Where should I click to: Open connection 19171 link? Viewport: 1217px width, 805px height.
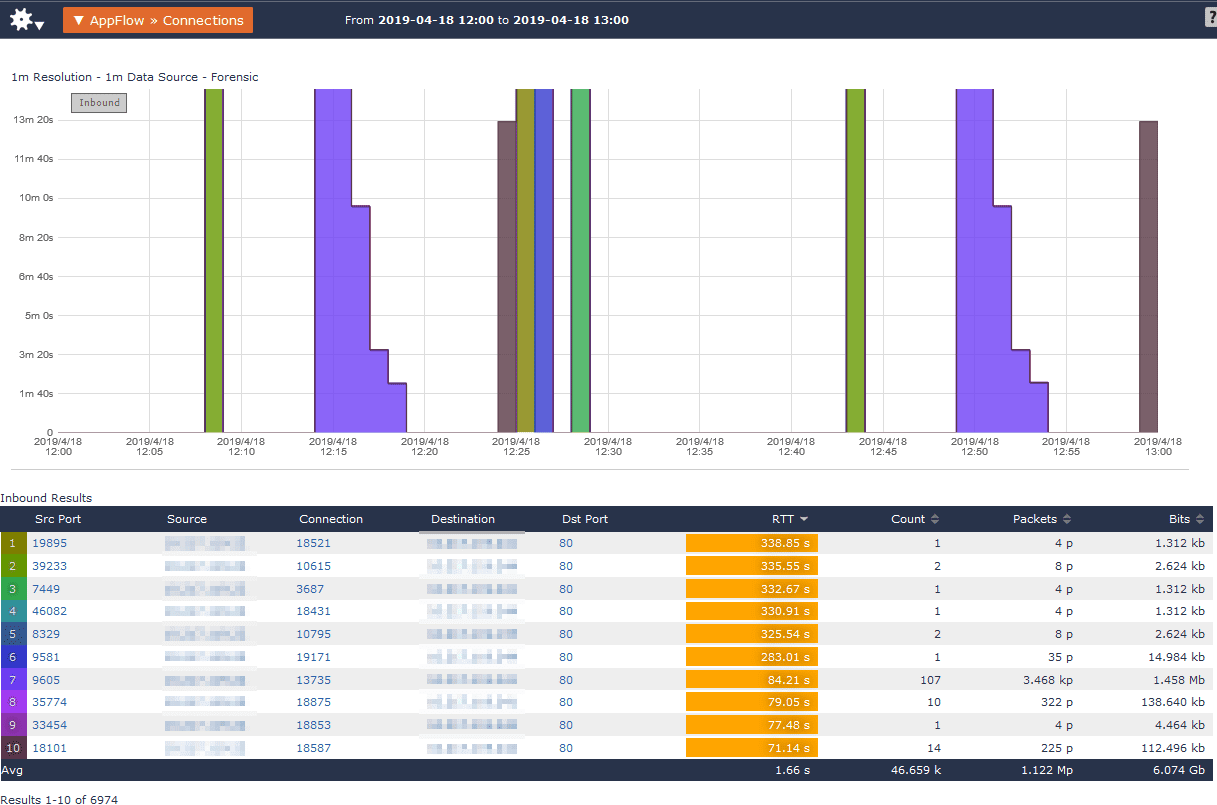pyautogui.click(x=313, y=657)
